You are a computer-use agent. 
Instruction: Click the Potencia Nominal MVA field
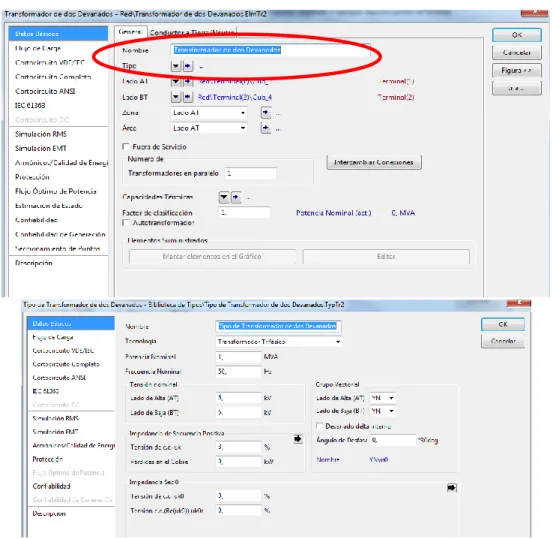point(238,357)
